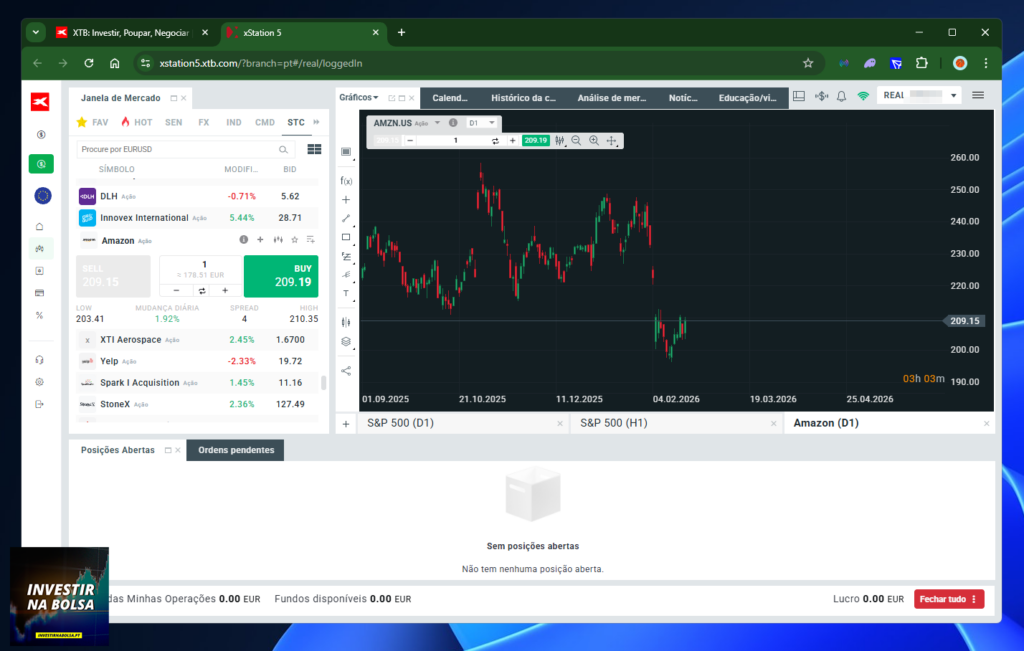Select the FX market category tab
This screenshot has width=1024, height=651.
coord(204,122)
